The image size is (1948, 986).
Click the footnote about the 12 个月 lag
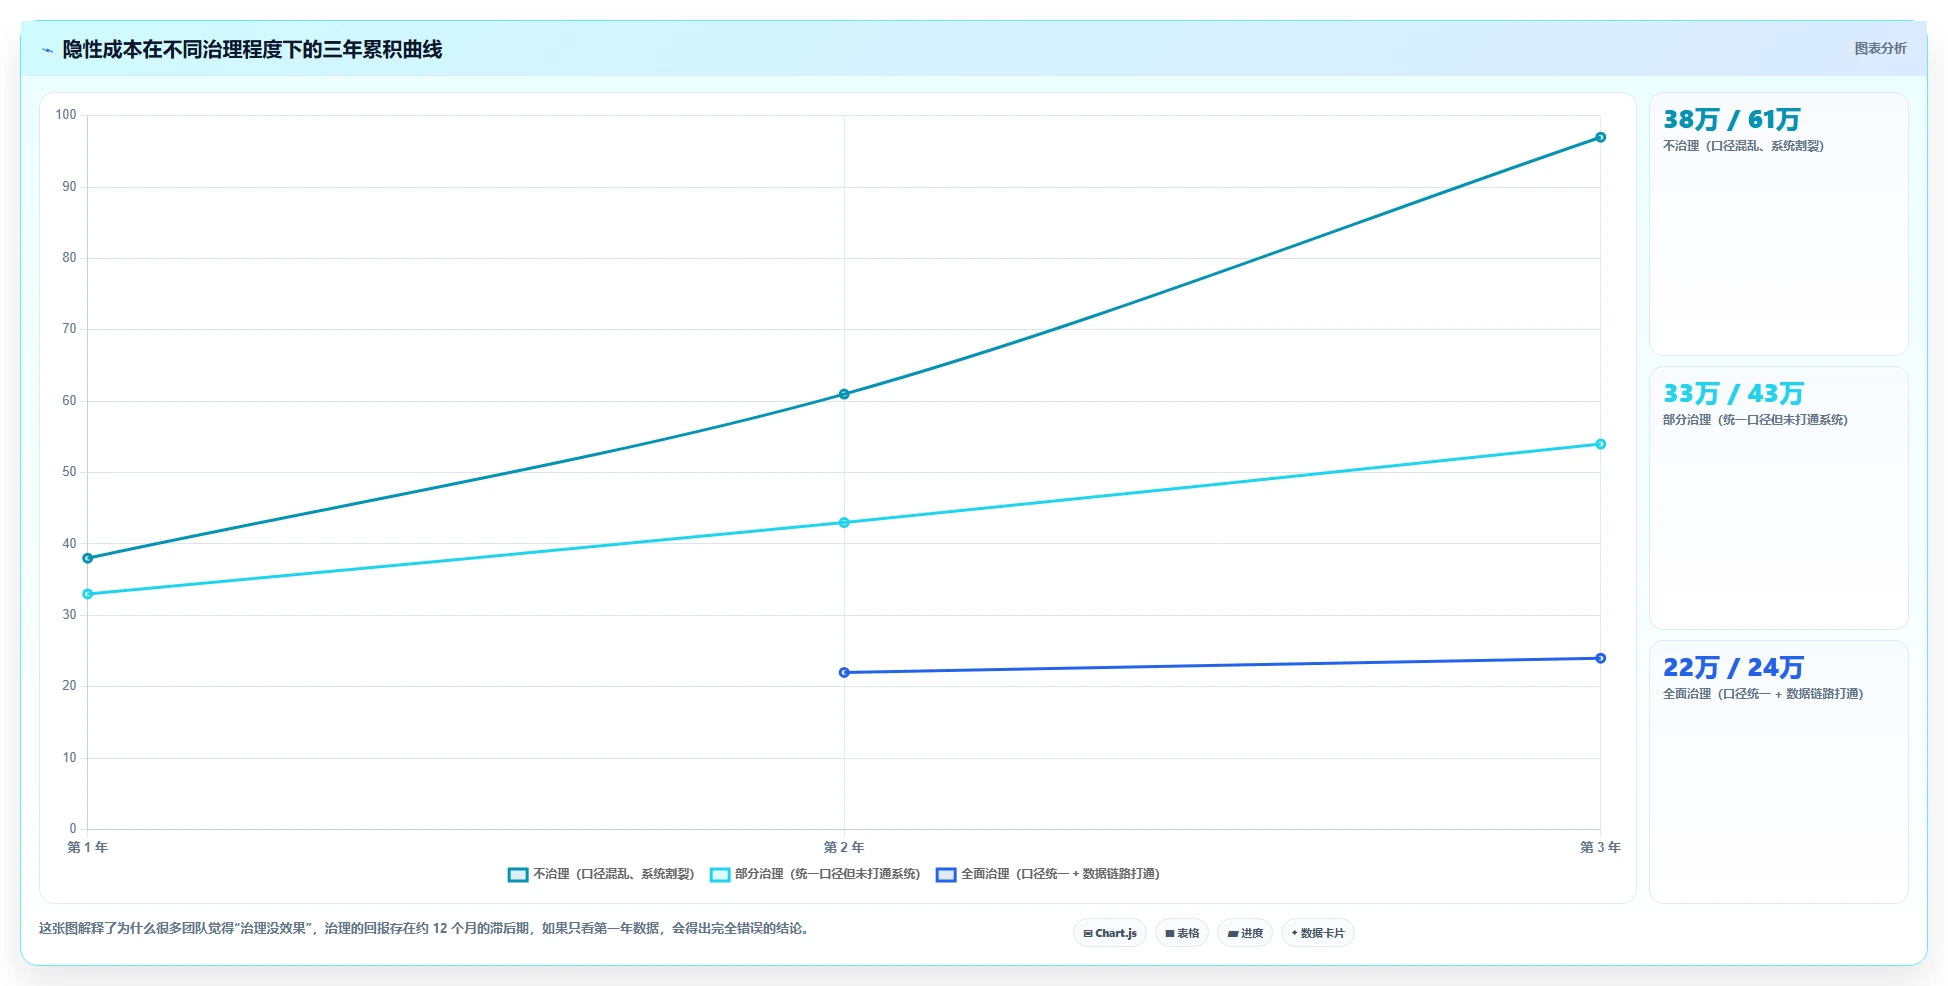pos(425,929)
